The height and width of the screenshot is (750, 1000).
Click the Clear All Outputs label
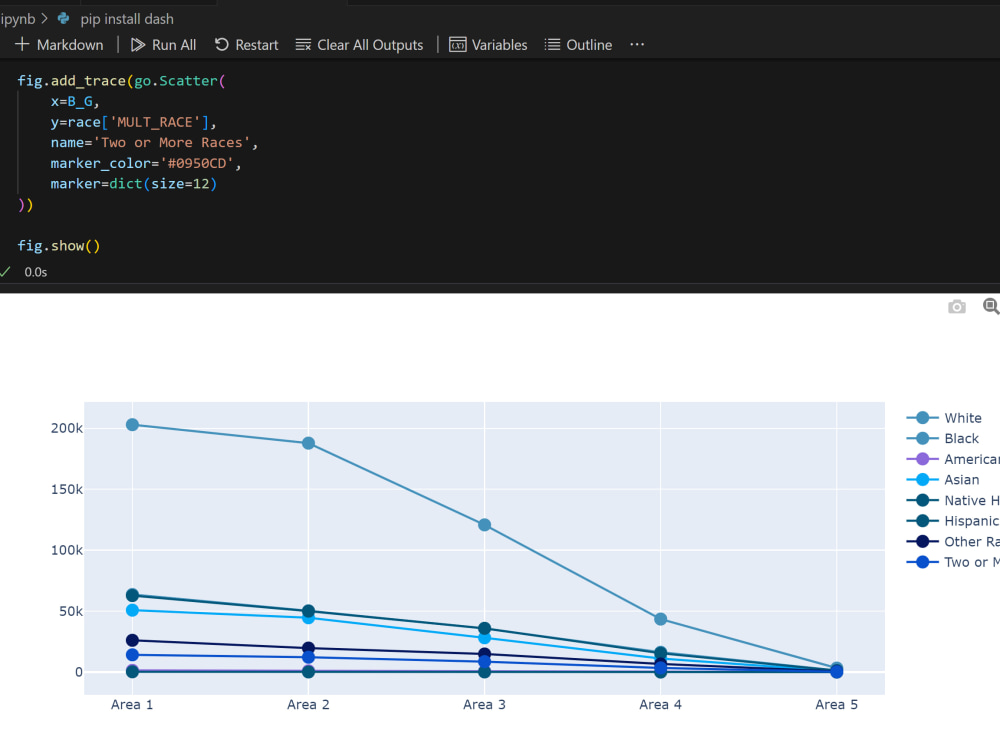[371, 45]
